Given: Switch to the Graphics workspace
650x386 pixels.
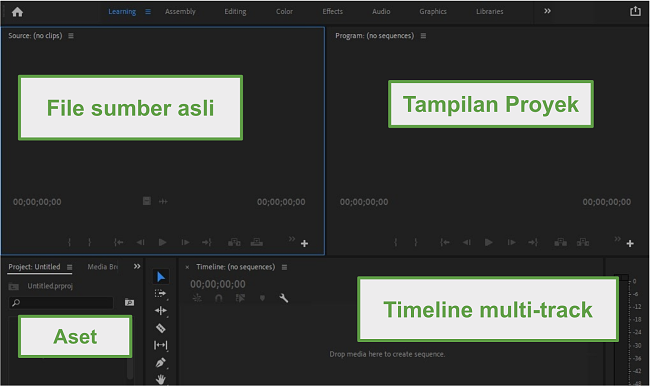Looking at the screenshot, I should [433, 12].
